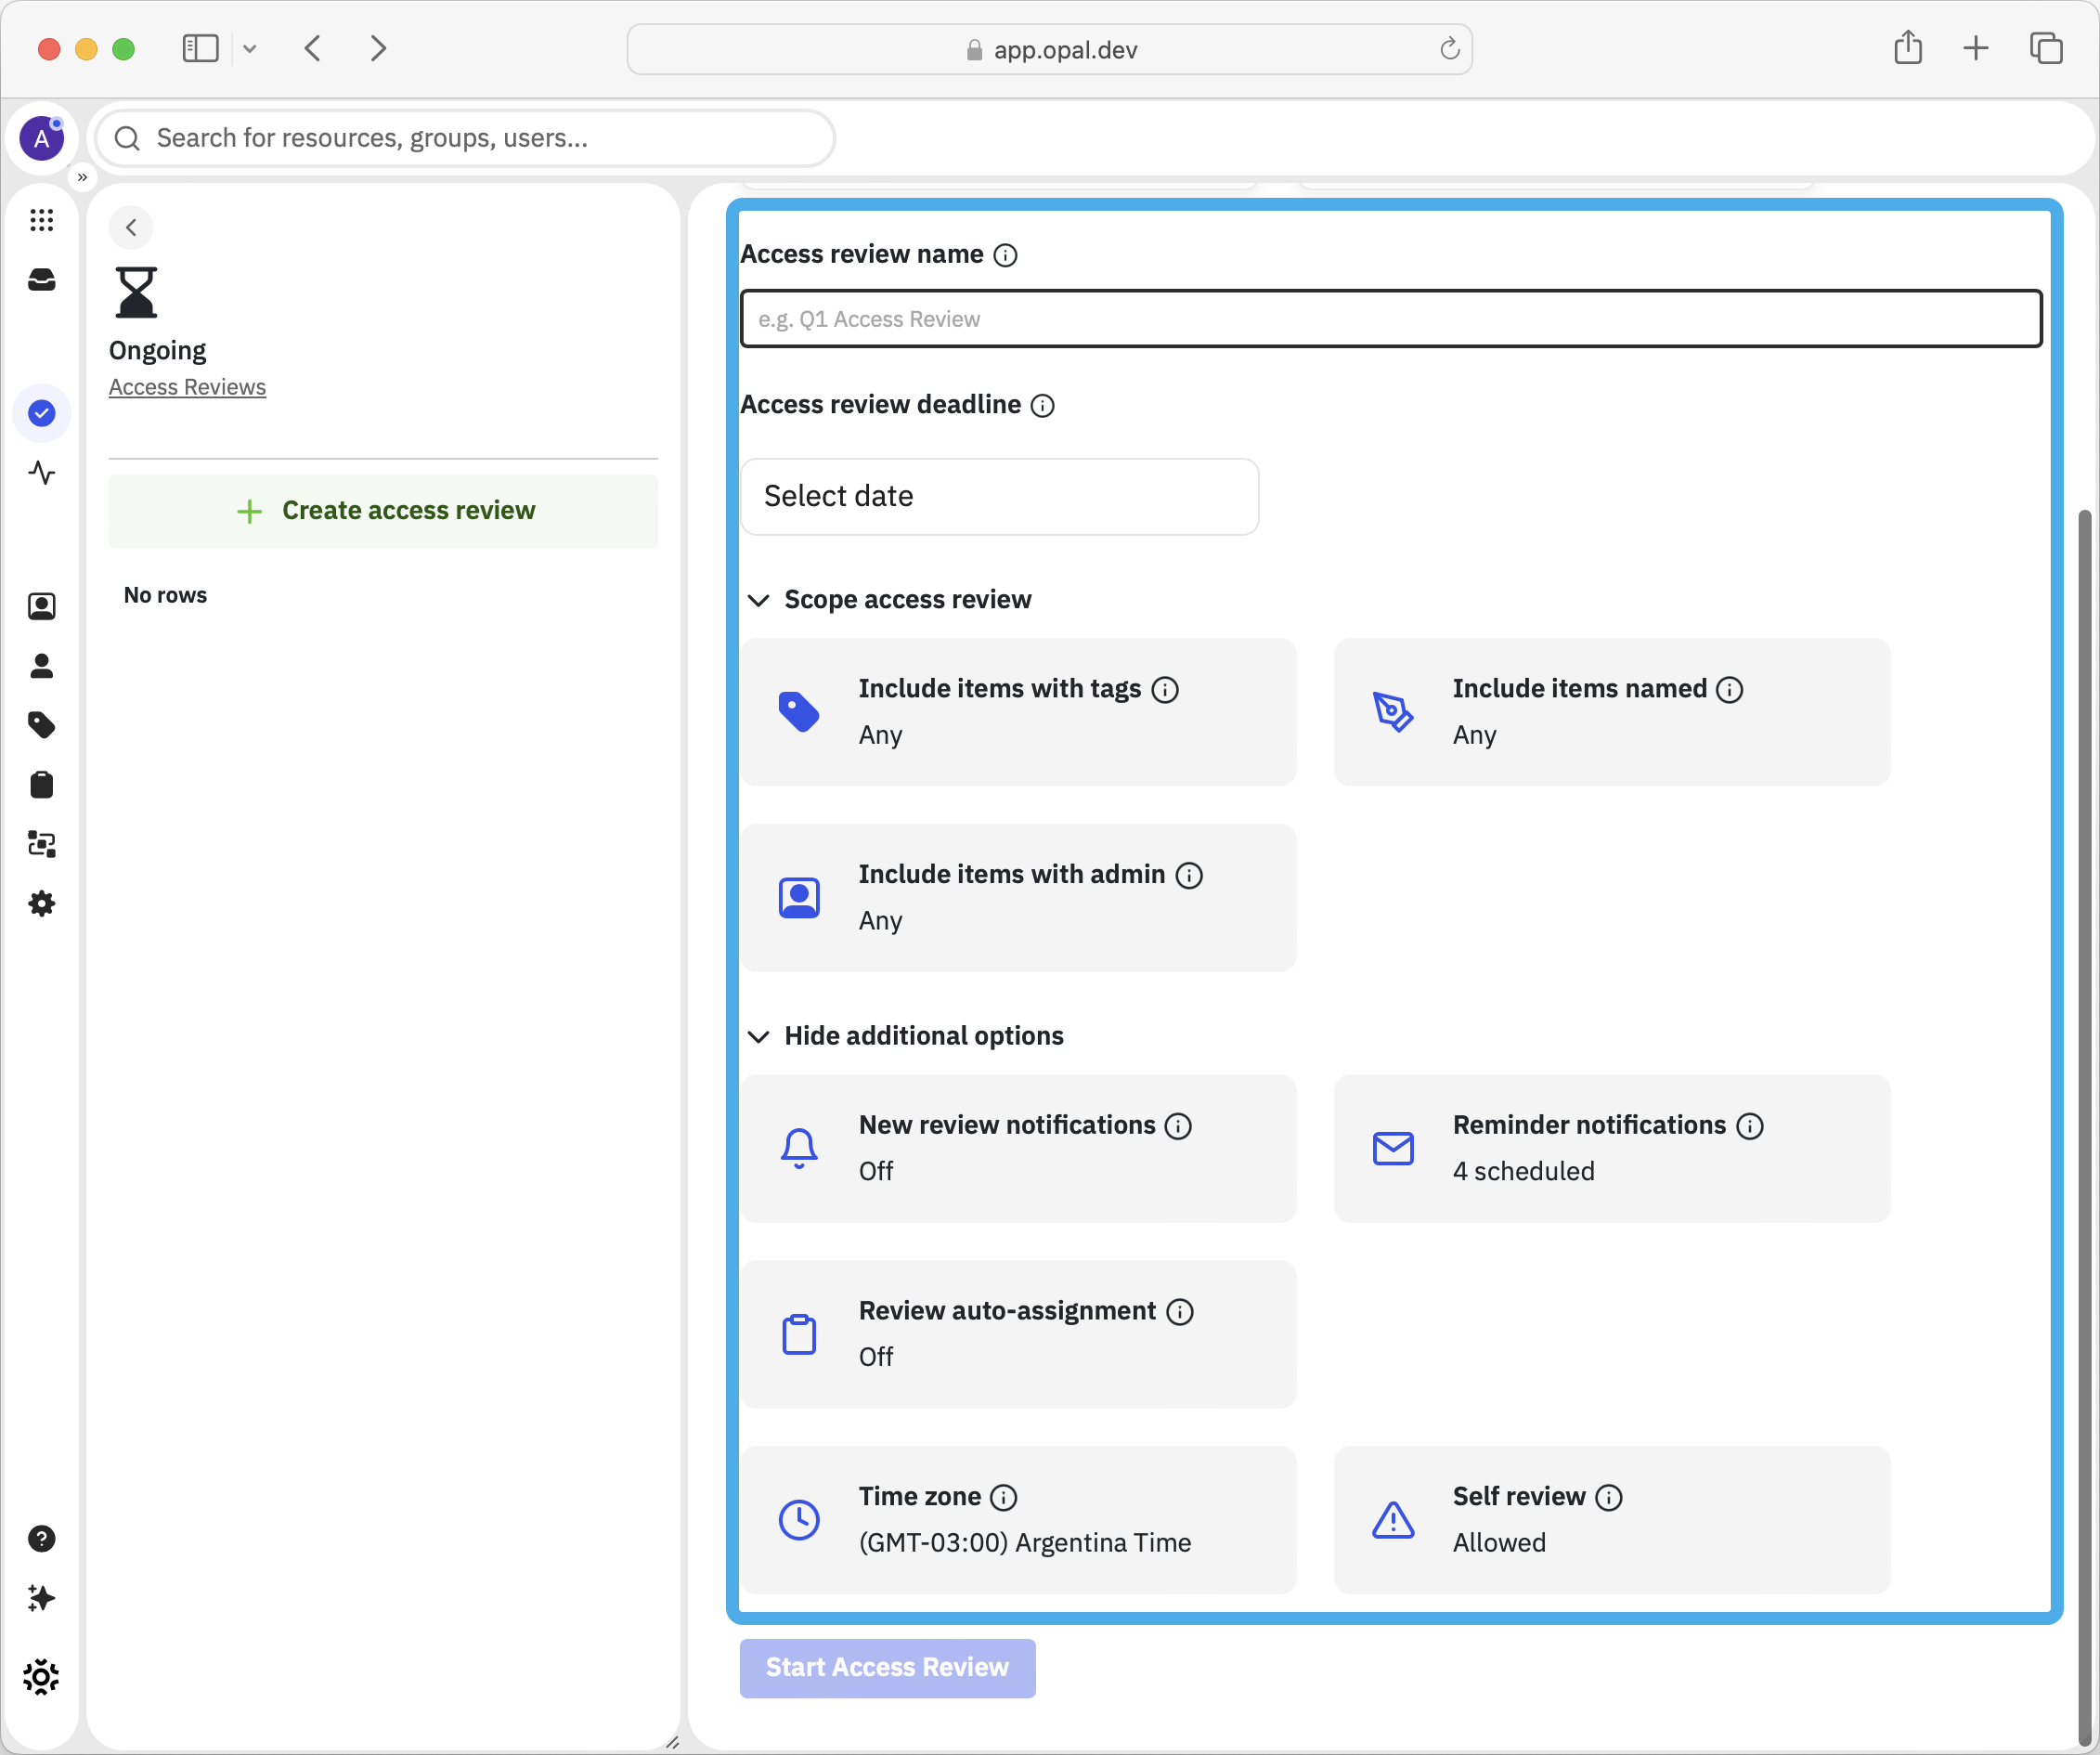Open the configuration templates sidebar icon
2100x1755 pixels.
41,844
